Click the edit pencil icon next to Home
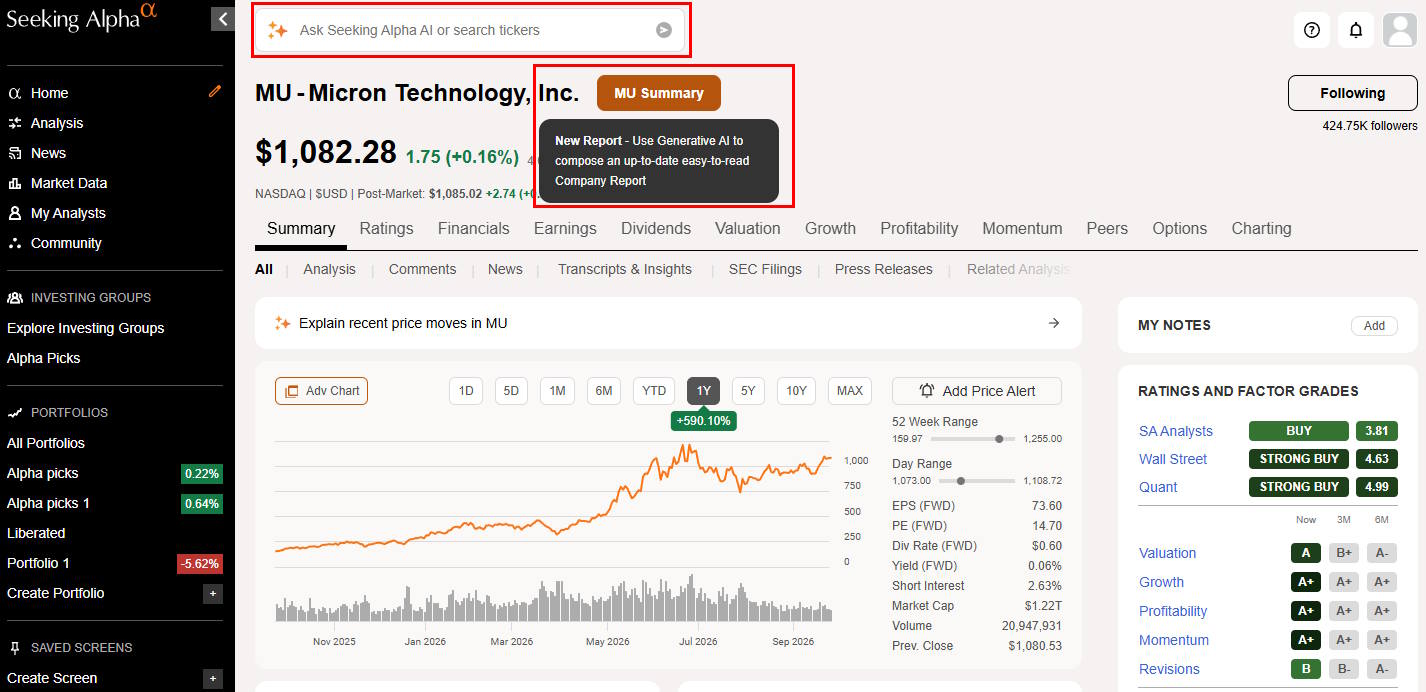 coord(215,91)
